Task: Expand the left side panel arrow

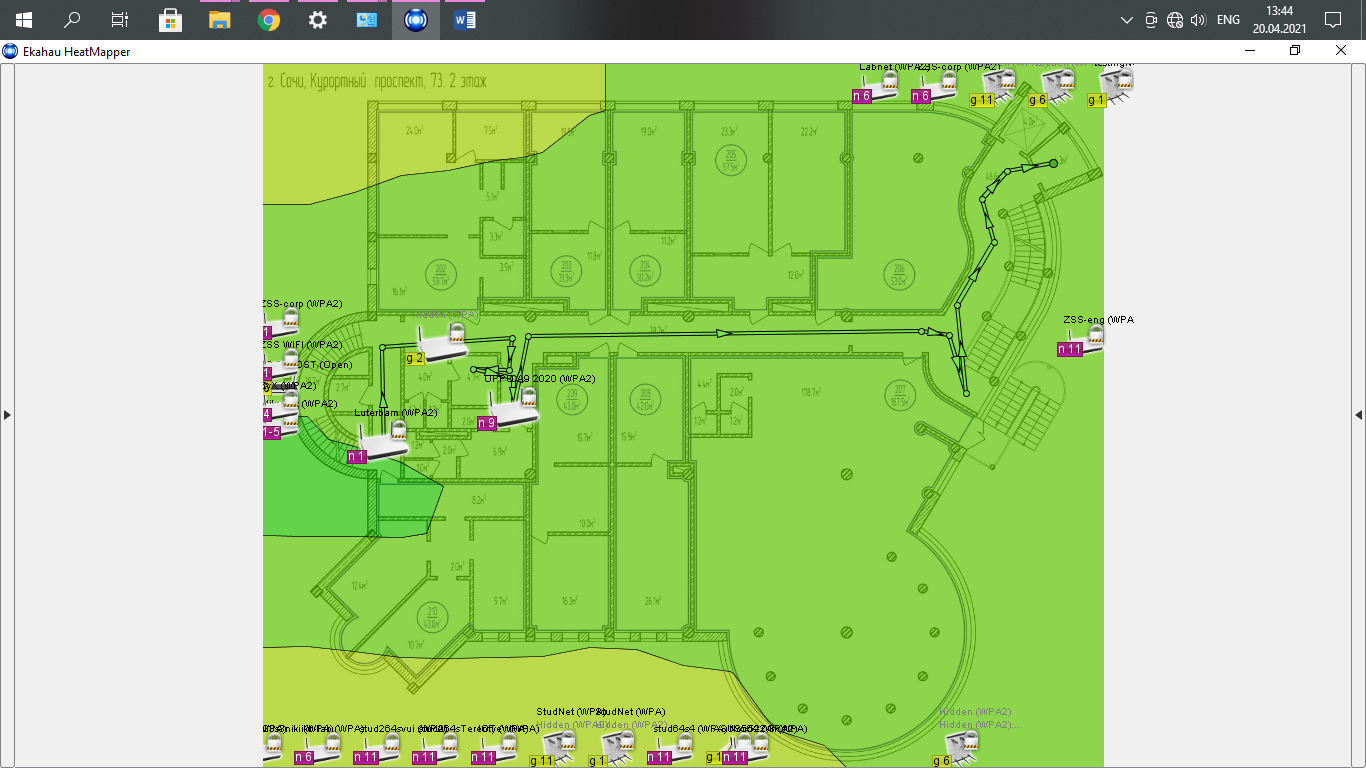Action: coord(7,414)
